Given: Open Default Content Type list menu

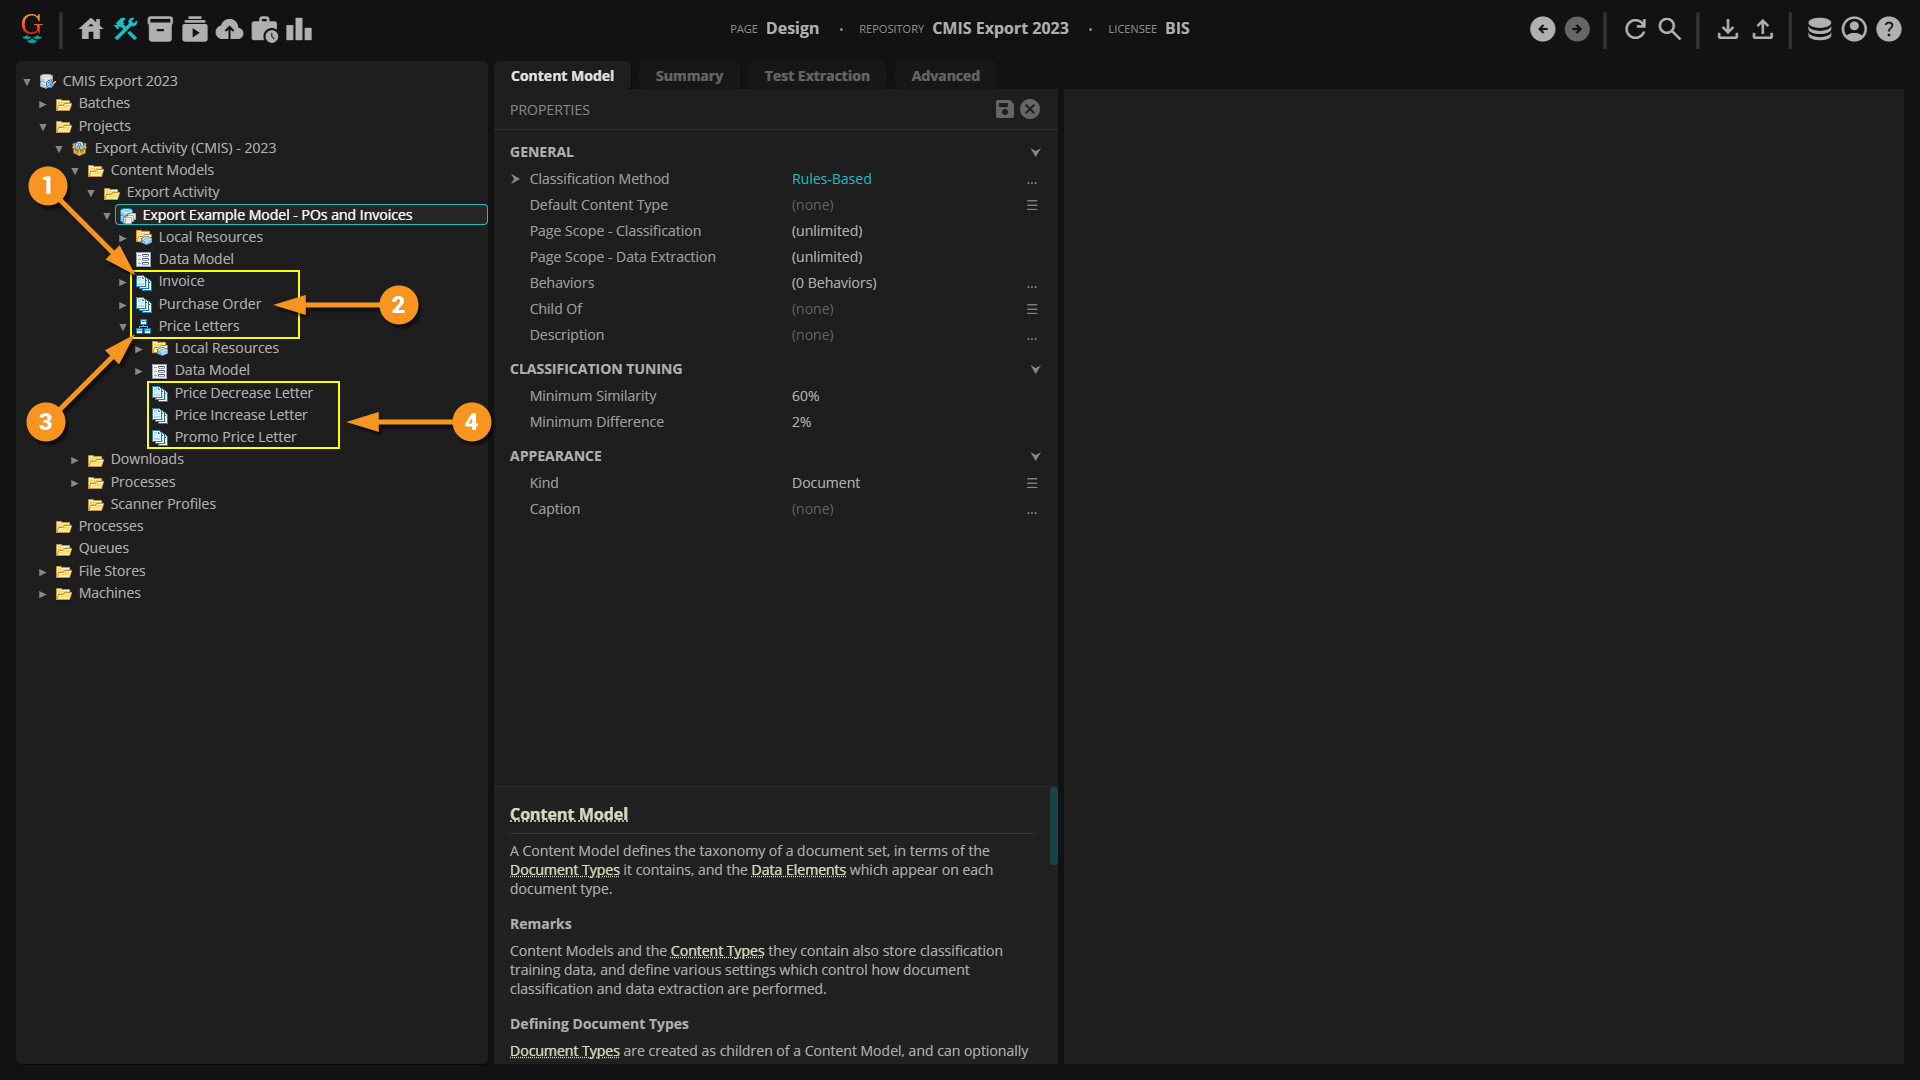Looking at the screenshot, I should [1031, 205].
